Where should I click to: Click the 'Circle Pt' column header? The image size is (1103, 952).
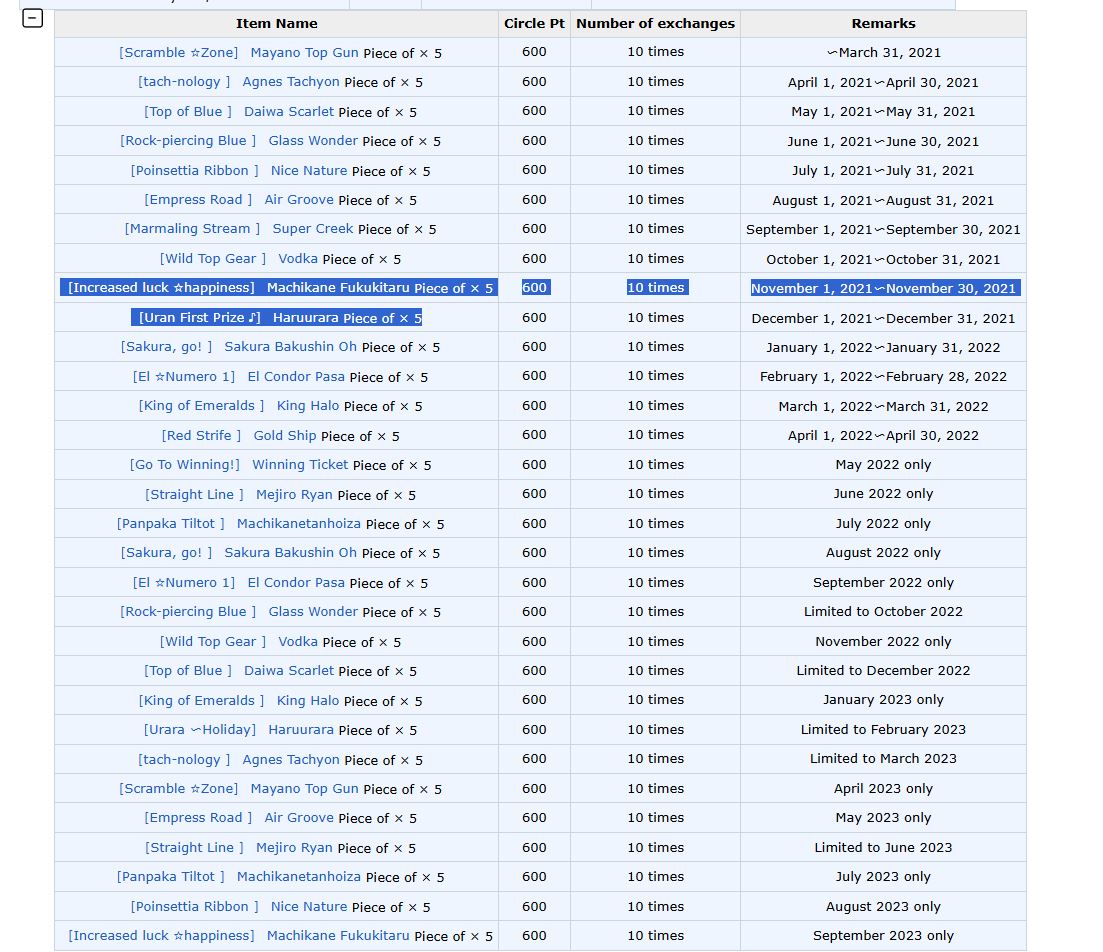535,23
